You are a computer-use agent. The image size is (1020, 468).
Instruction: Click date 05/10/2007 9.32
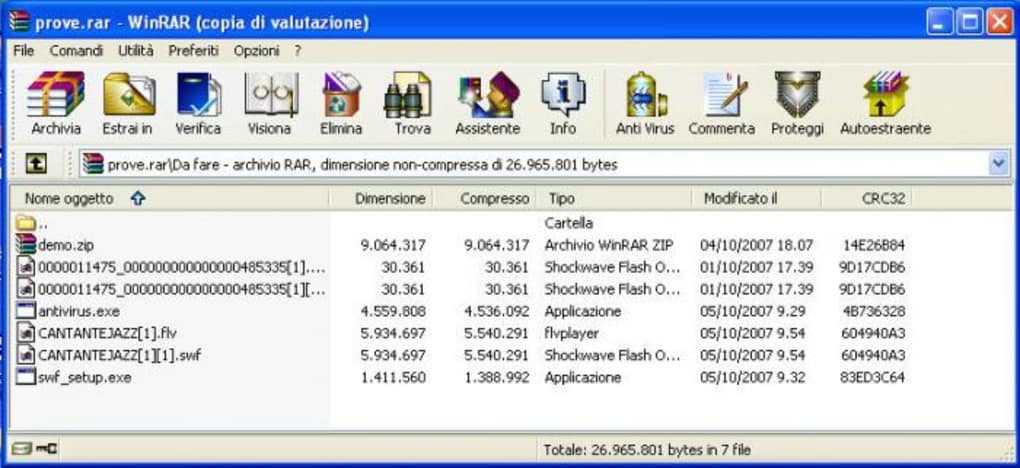(x=752, y=378)
